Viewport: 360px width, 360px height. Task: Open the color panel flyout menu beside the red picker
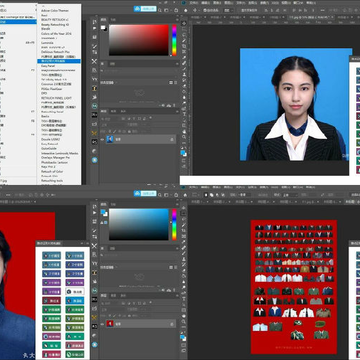coord(176,20)
